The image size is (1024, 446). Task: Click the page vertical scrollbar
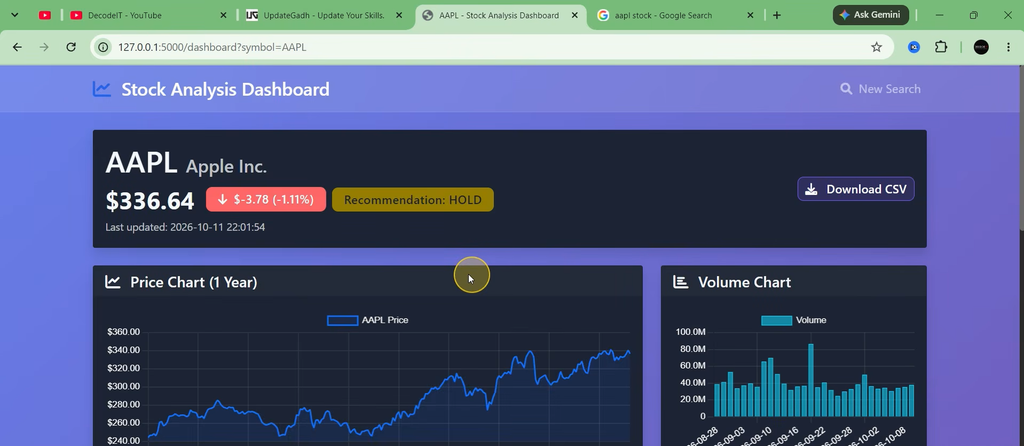click(1021, 147)
